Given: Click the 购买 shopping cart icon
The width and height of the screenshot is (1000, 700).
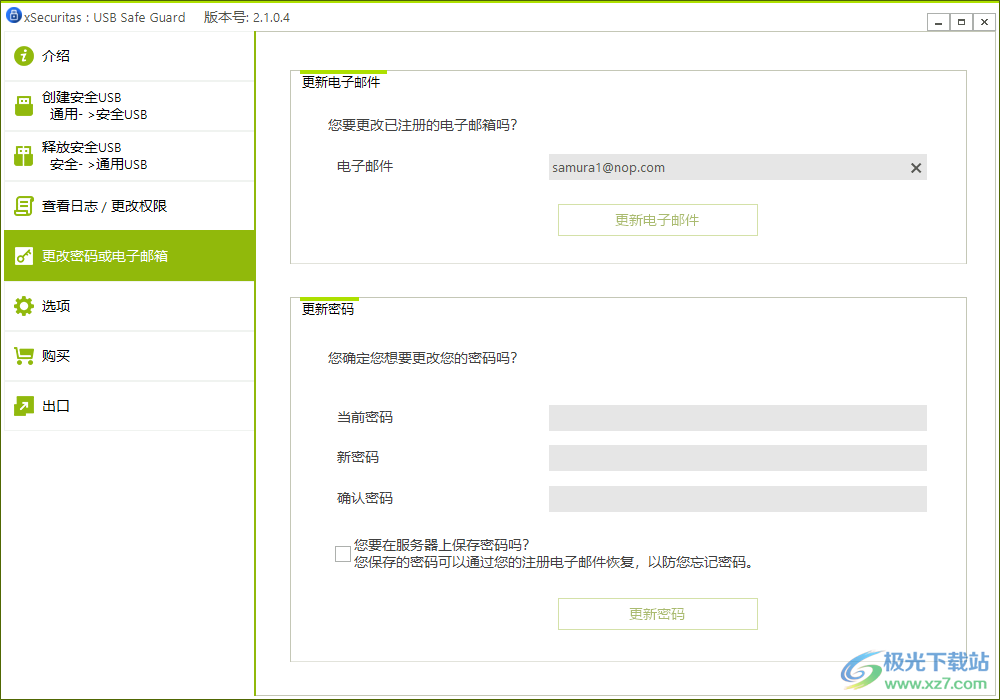Looking at the screenshot, I should coord(23,356).
